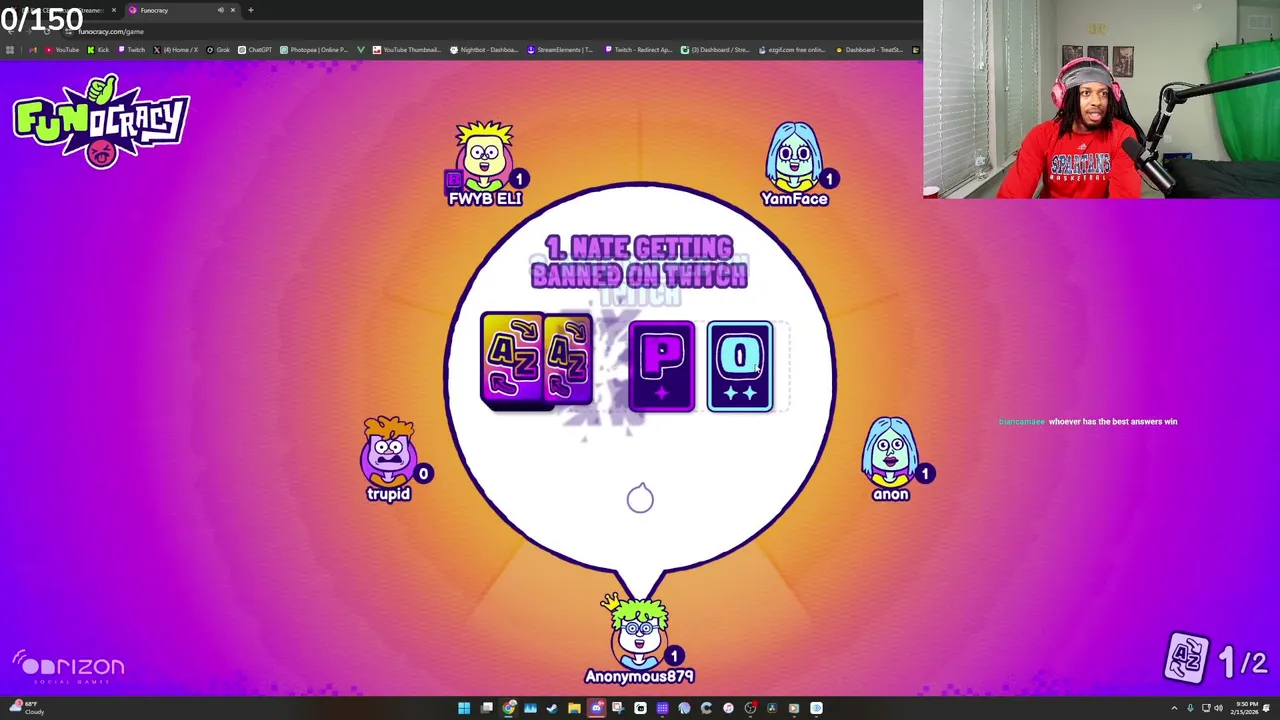The height and width of the screenshot is (720, 1280).
Task: Click the Orizon Social Games logo
Action: (70, 668)
